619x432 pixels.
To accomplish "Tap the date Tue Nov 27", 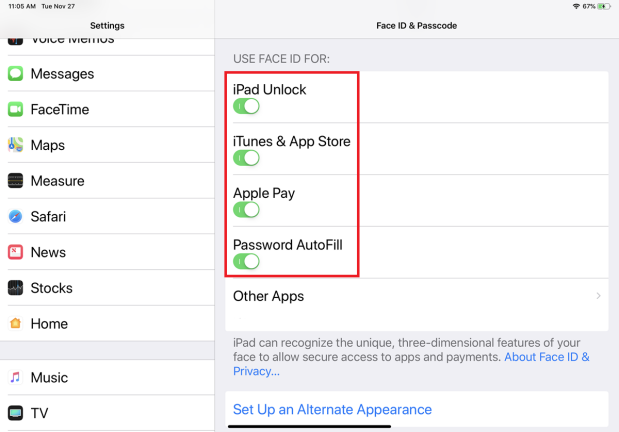I will point(58,6).
